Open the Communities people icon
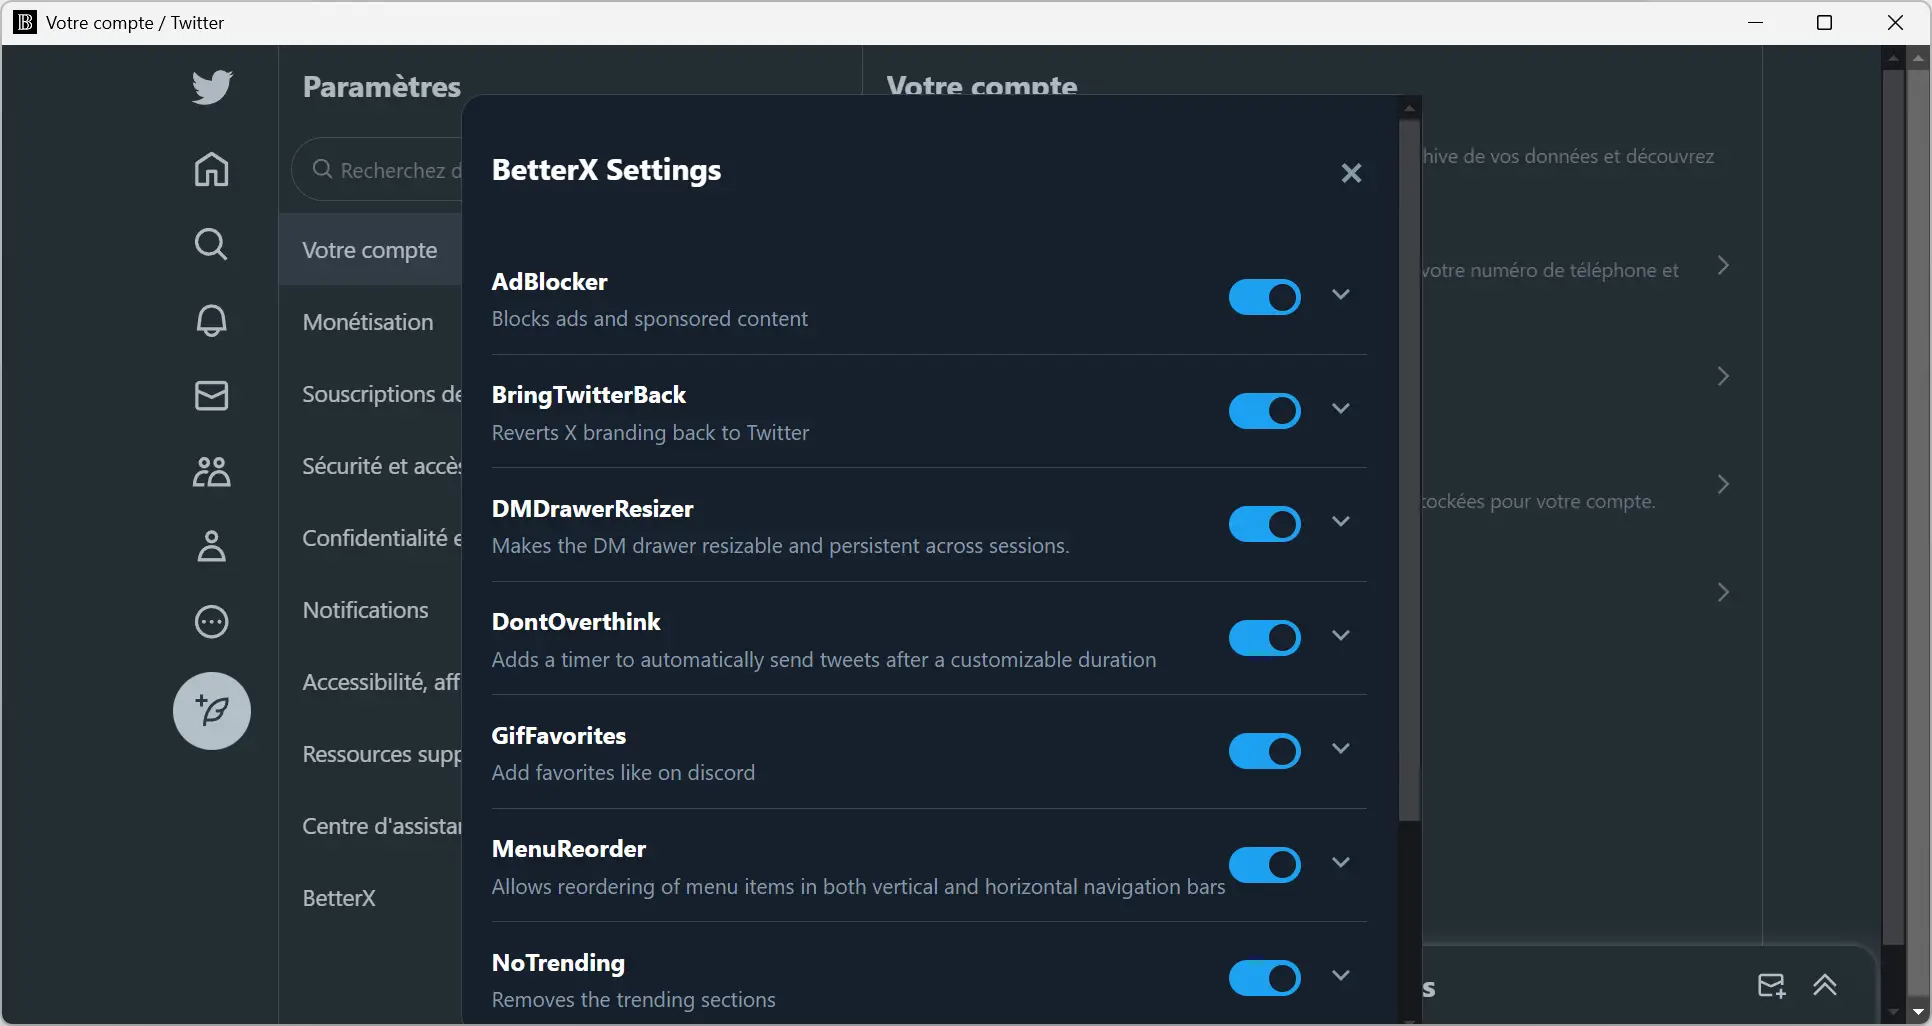 (211, 471)
